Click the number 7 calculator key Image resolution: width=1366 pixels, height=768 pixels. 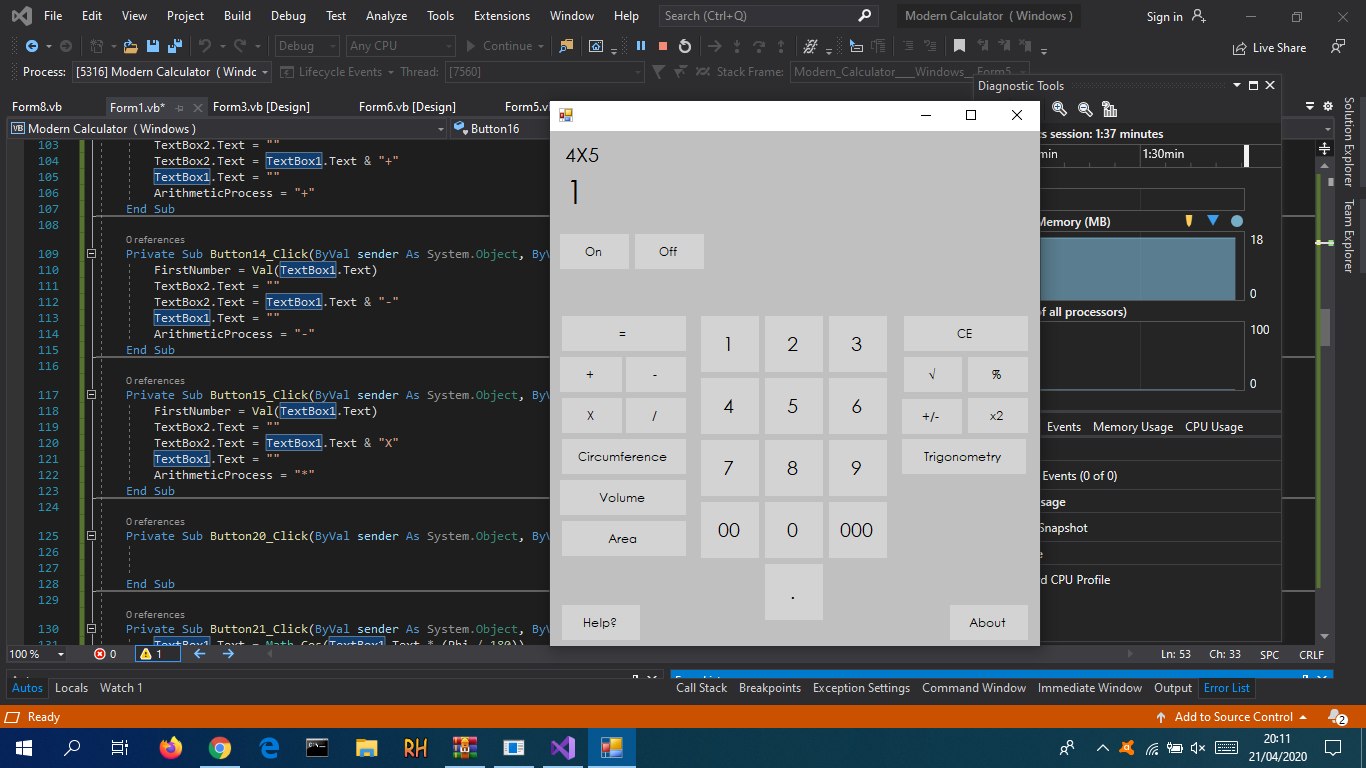click(729, 468)
